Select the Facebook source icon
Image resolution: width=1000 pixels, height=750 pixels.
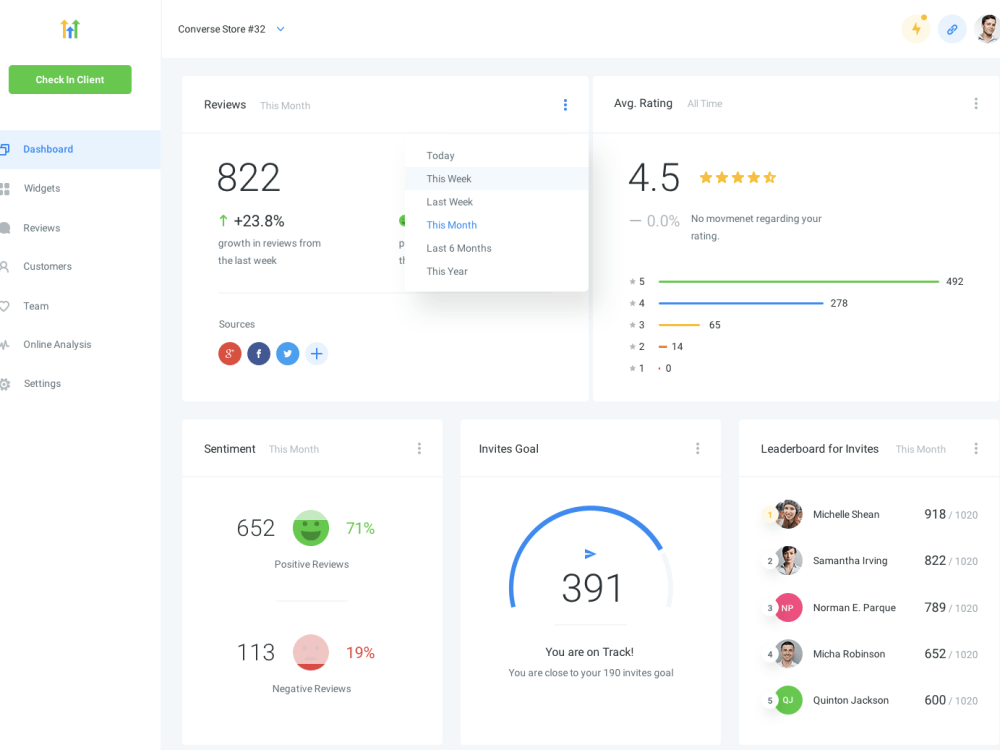pos(258,353)
